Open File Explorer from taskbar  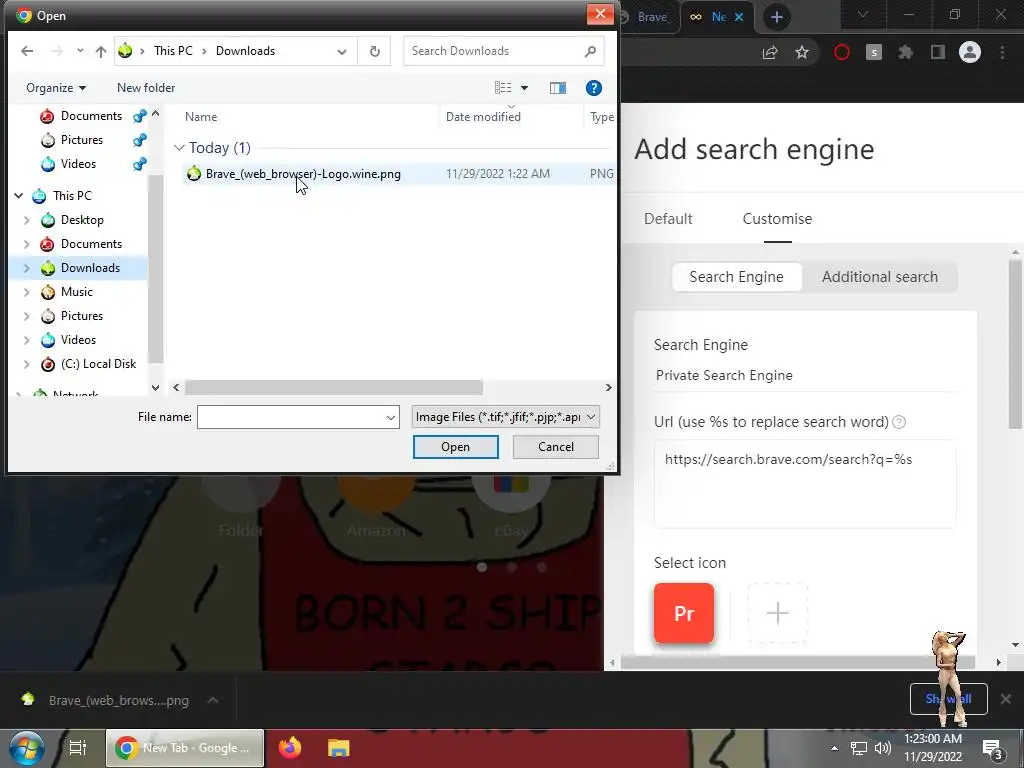338,748
